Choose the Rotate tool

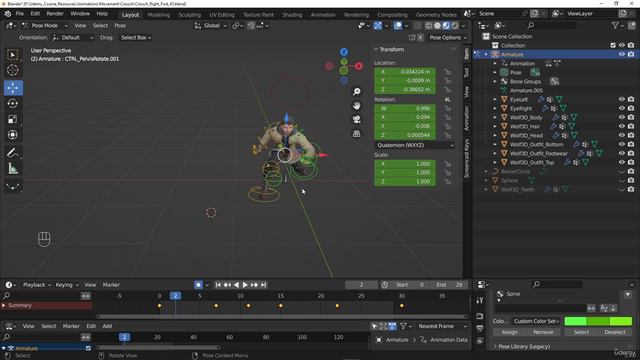click(x=13, y=103)
